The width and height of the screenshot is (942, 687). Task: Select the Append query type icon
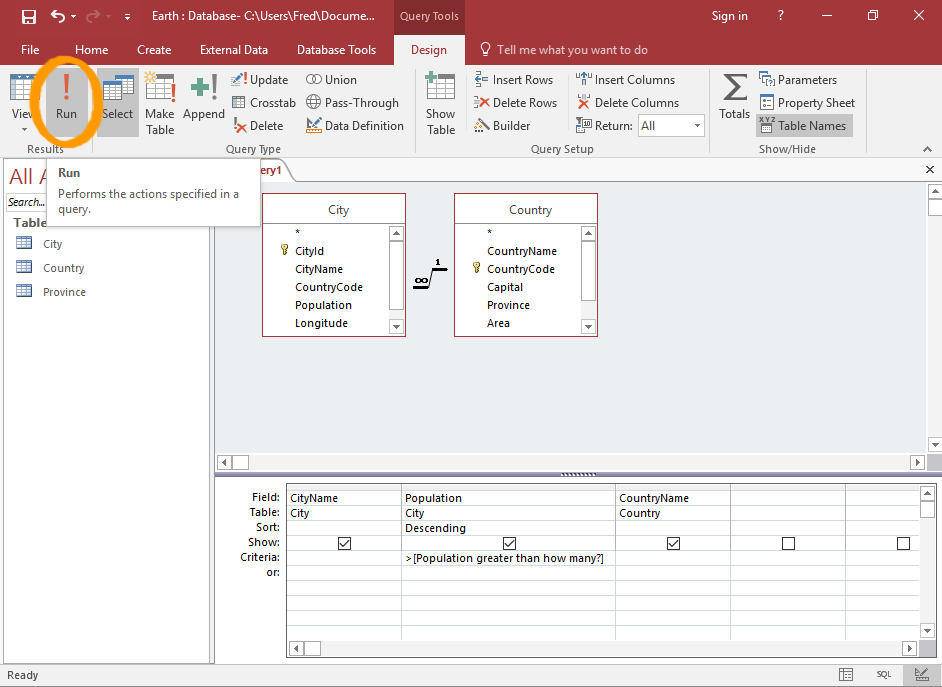tap(204, 100)
